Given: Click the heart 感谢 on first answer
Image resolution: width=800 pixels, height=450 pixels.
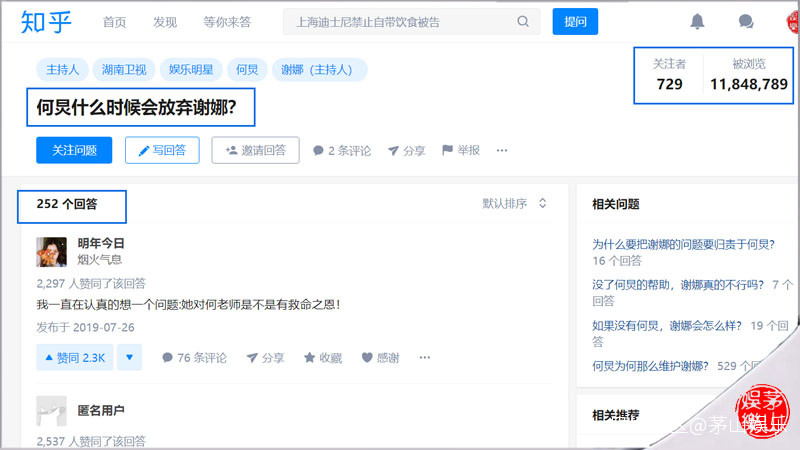Looking at the screenshot, I should [x=380, y=358].
